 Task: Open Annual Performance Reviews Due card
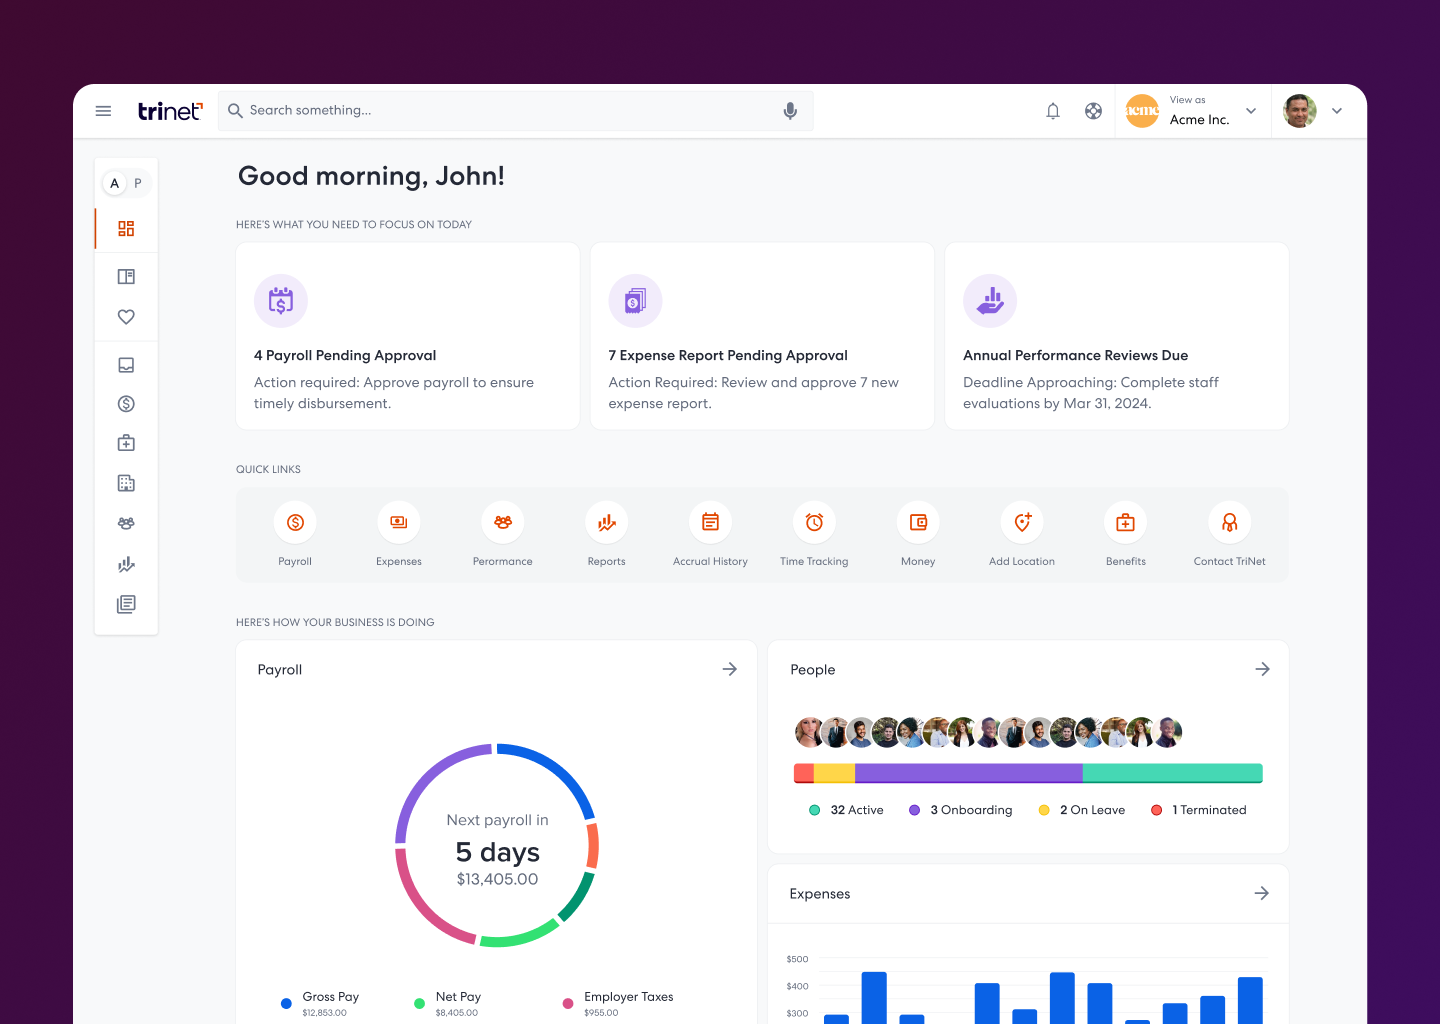[1116, 336]
